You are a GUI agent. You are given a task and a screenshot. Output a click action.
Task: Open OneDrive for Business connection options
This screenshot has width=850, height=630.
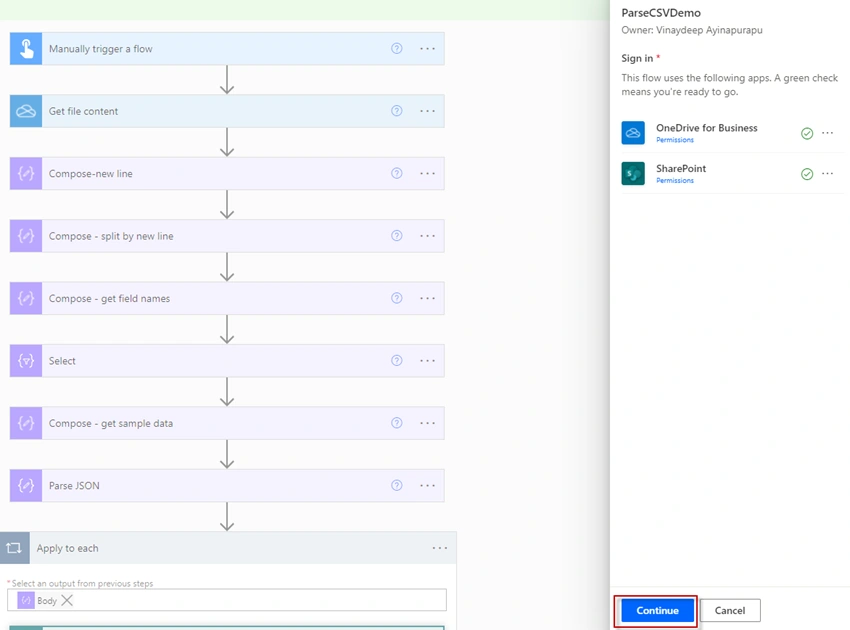pyautogui.click(x=827, y=133)
